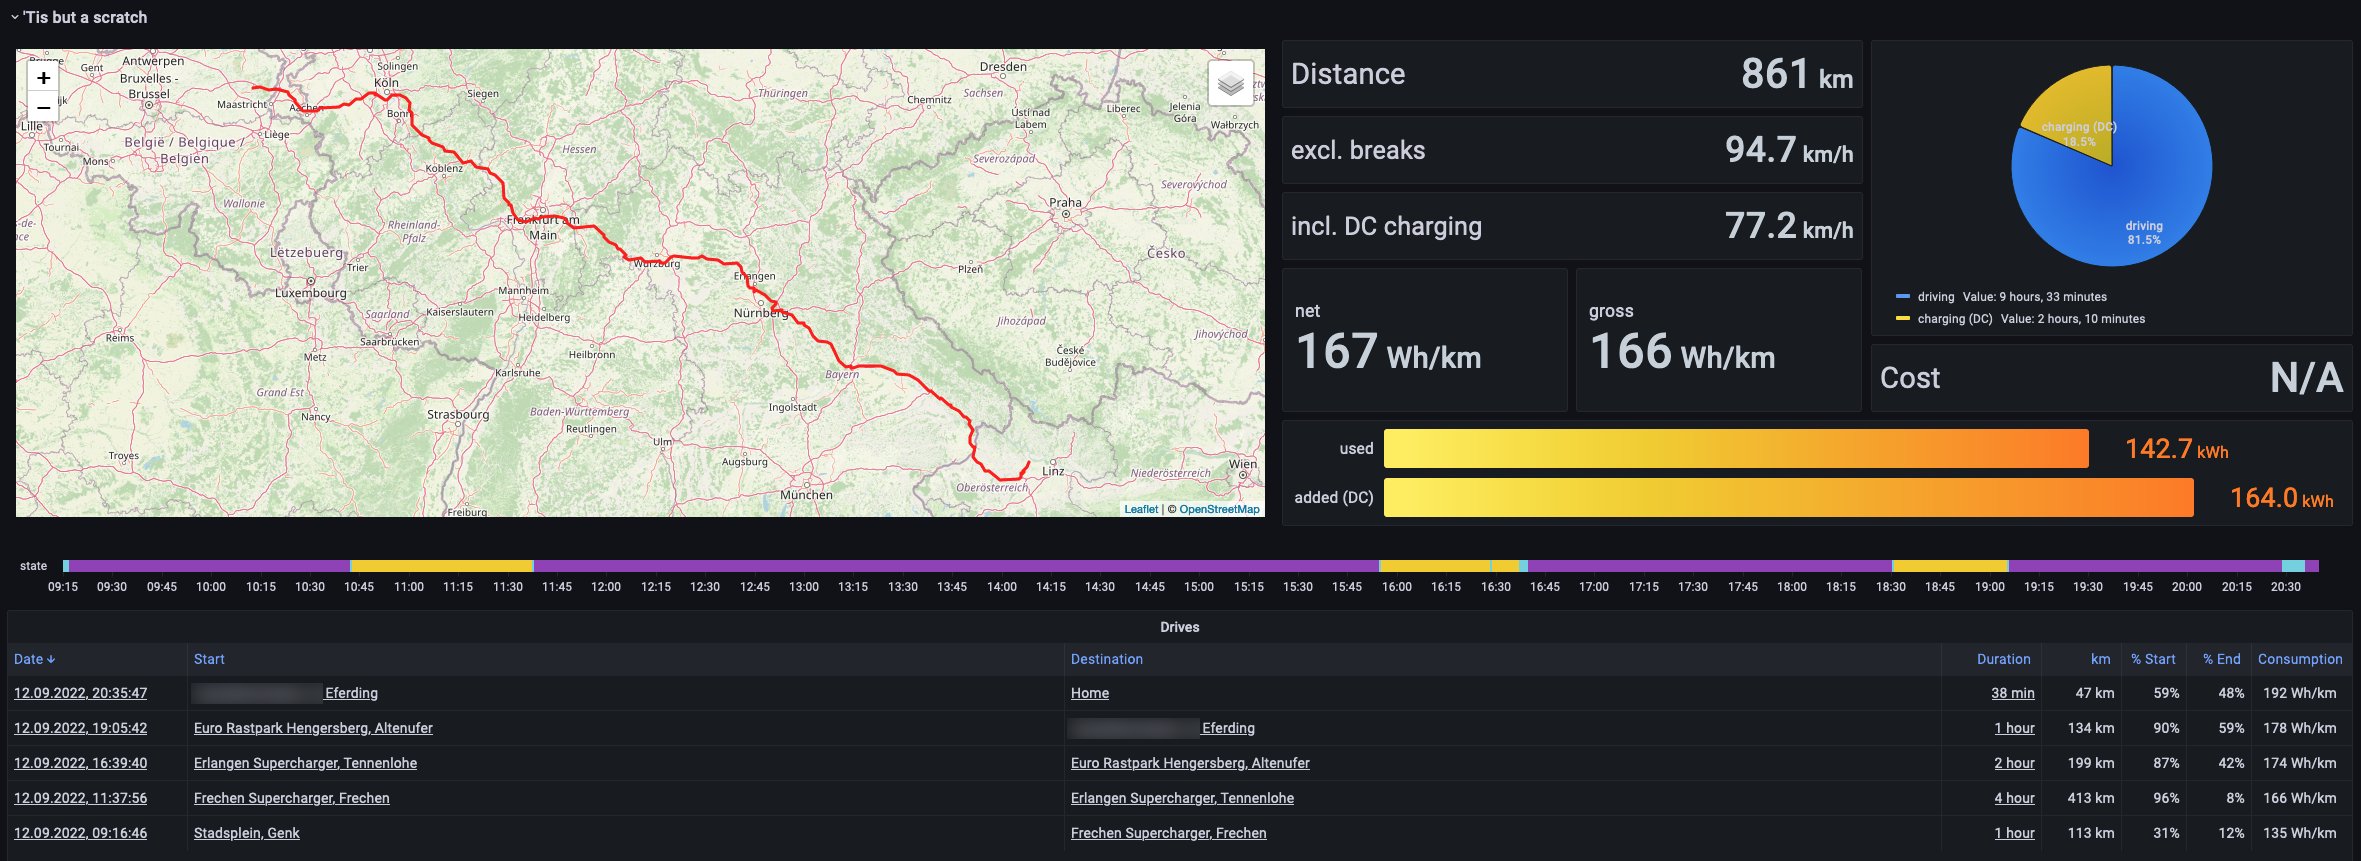This screenshot has height=861, width=2361.
Task: Toggle driving series in pie legend
Action: click(x=1935, y=297)
